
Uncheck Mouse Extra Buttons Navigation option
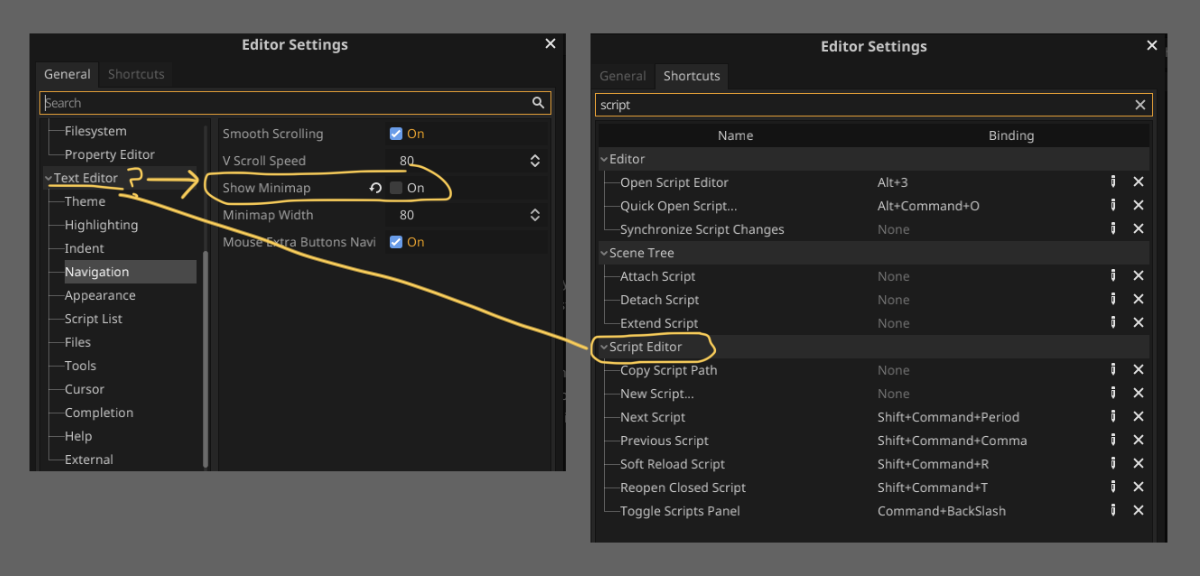tap(396, 241)
